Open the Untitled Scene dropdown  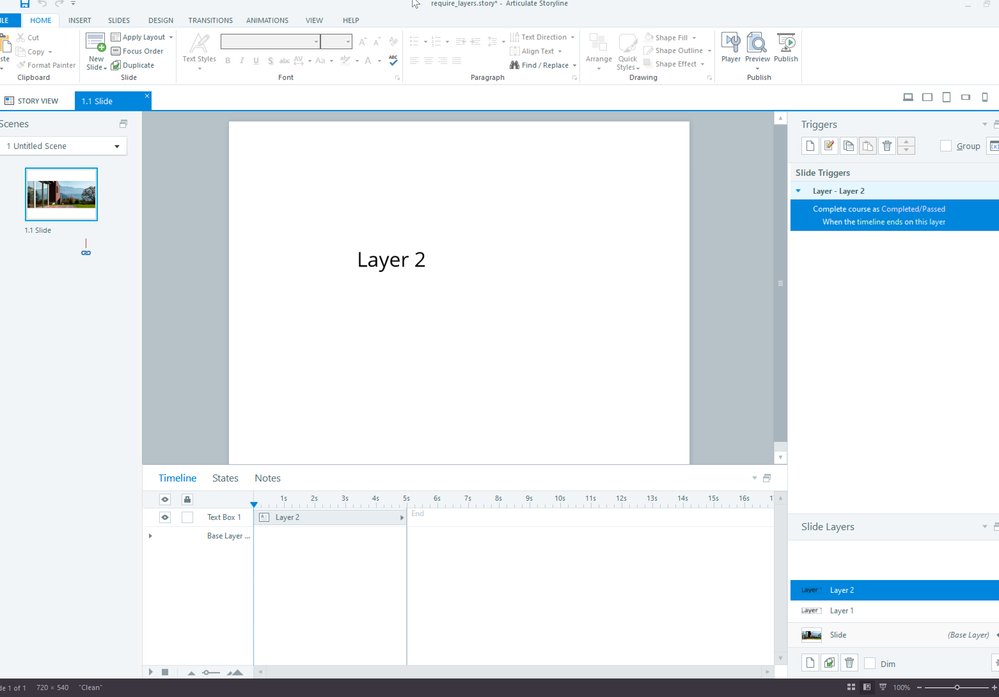63,146
